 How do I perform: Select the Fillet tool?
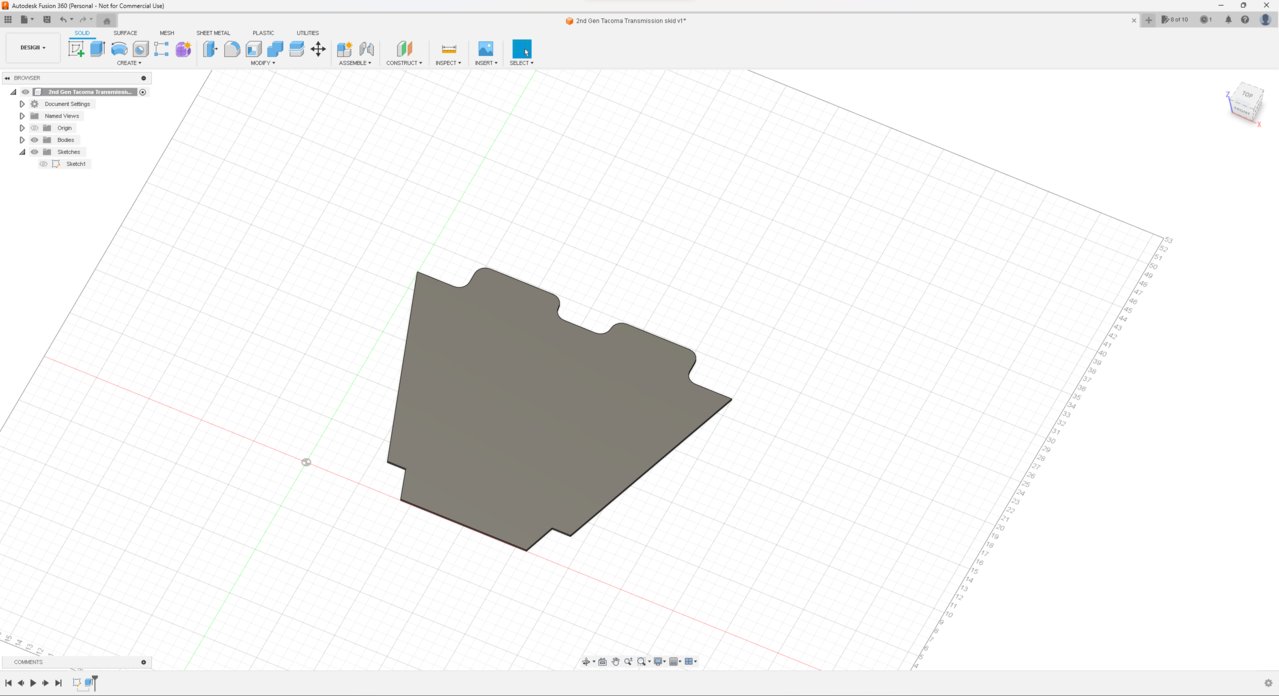coord(231,49)
